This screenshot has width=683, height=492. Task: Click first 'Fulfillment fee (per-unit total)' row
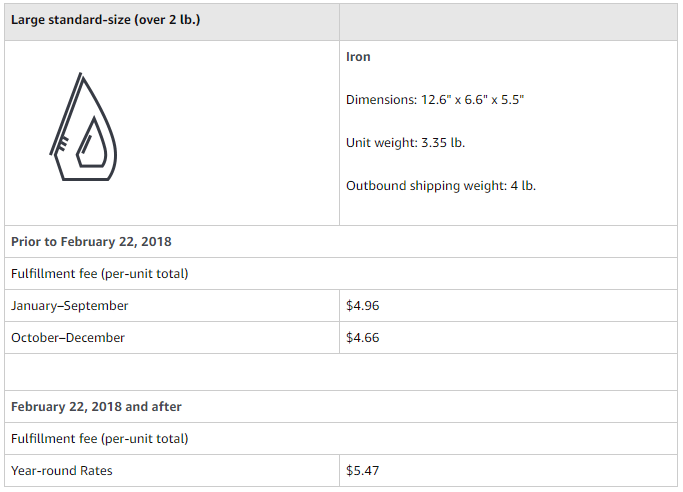tap(341, 273)
